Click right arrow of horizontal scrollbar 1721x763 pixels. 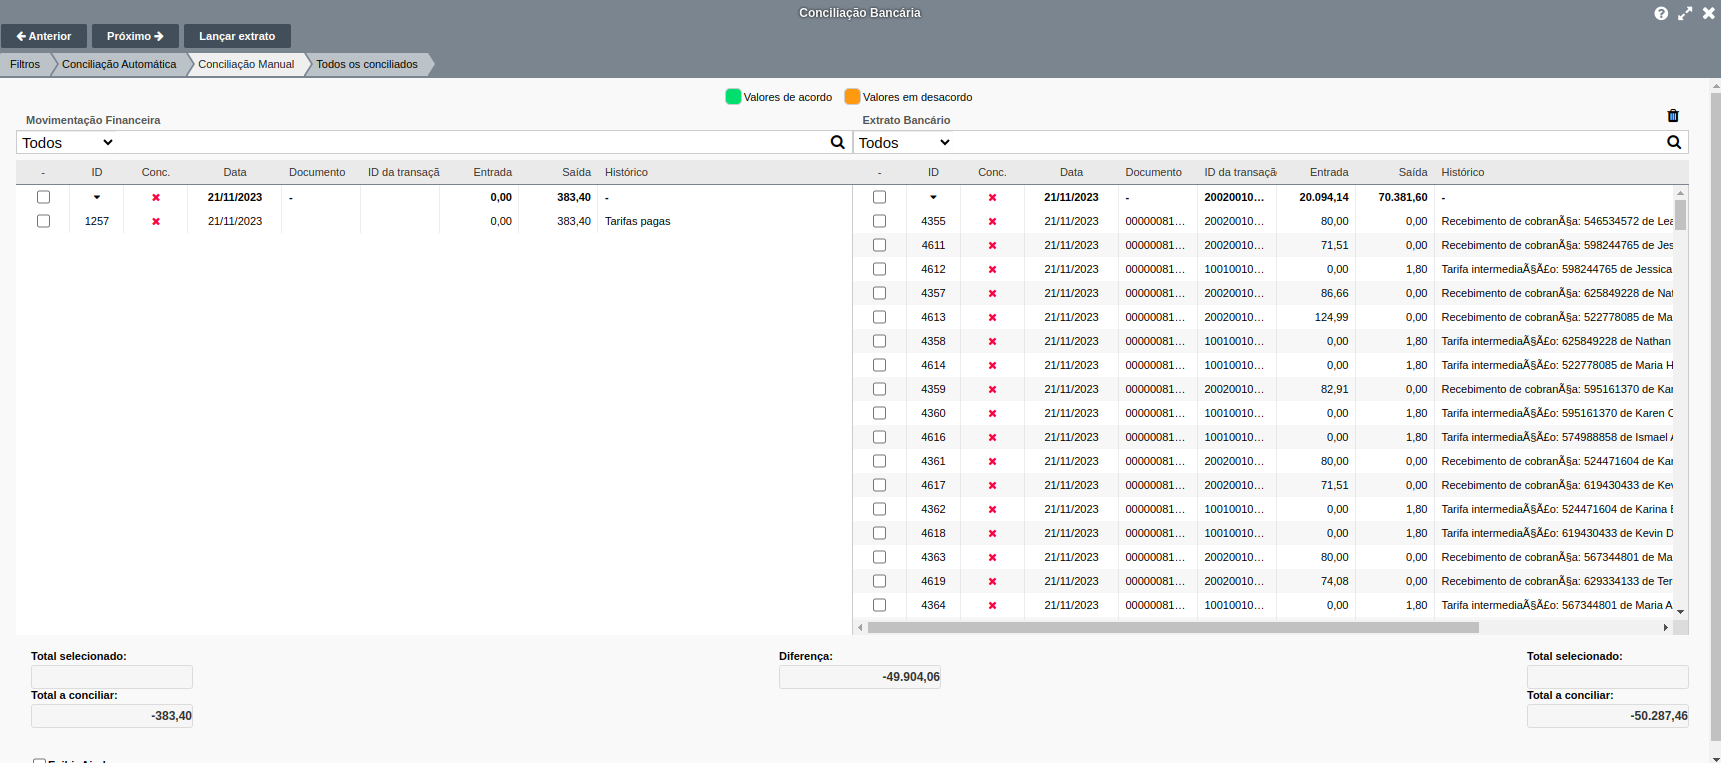coord(1665,627)
